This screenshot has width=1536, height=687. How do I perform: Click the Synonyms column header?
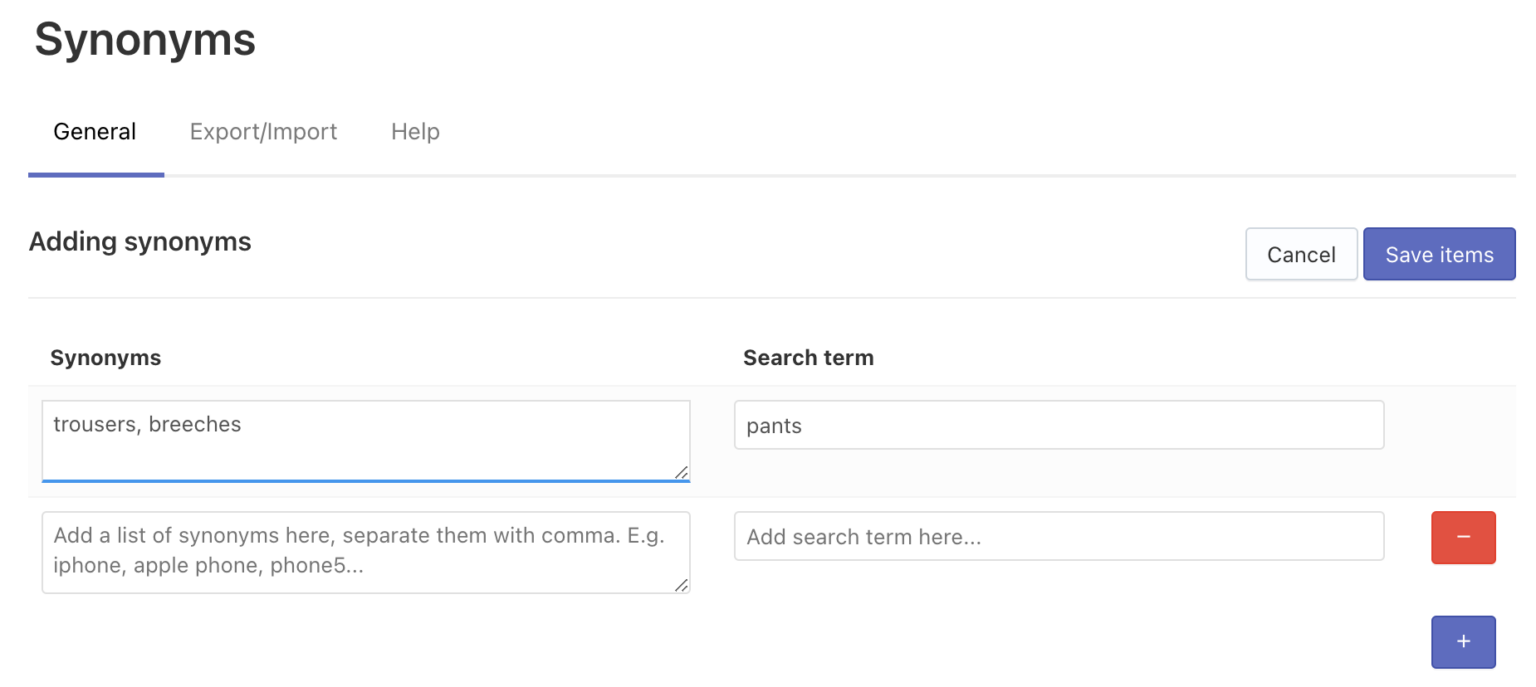click(x=105, y=357)
